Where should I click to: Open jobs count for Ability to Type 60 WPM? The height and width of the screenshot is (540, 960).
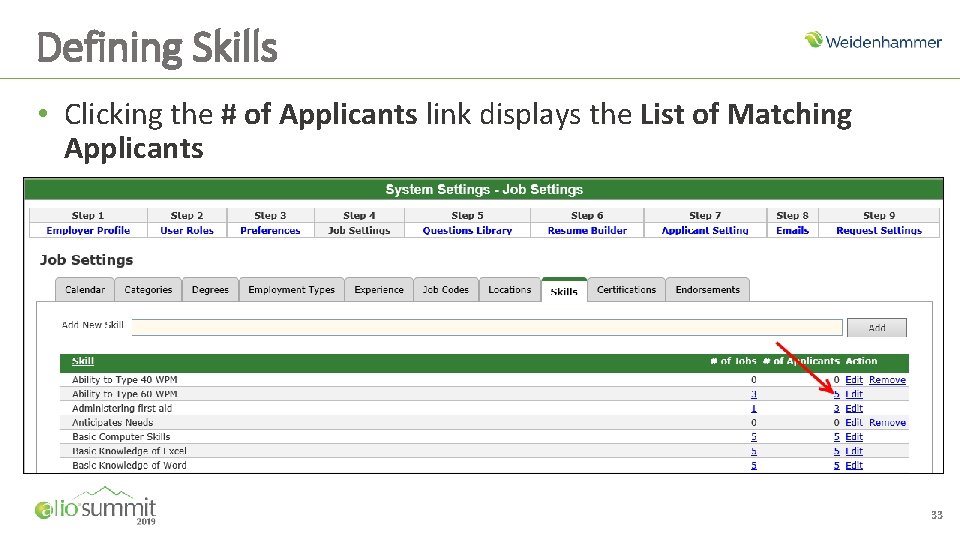pyautogui.click(x=754, y=394)
